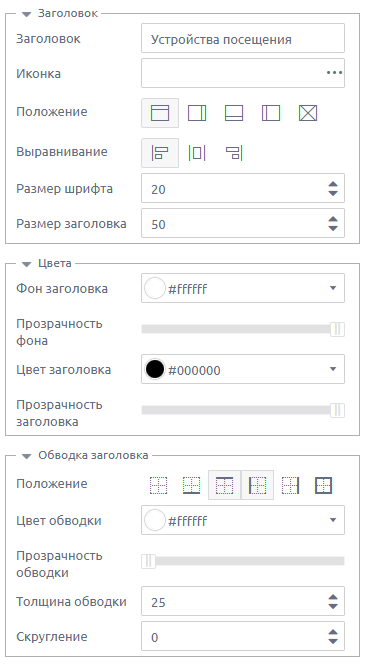This screenshot has height=664, width=365.
Task: Set header position to bottom
Action: click(x=234, y=113)
